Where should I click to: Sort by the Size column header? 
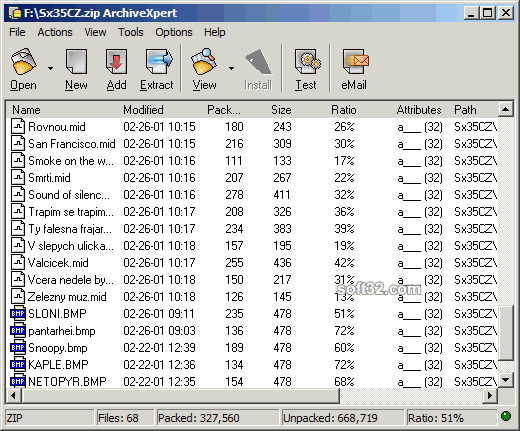[280, 110]
